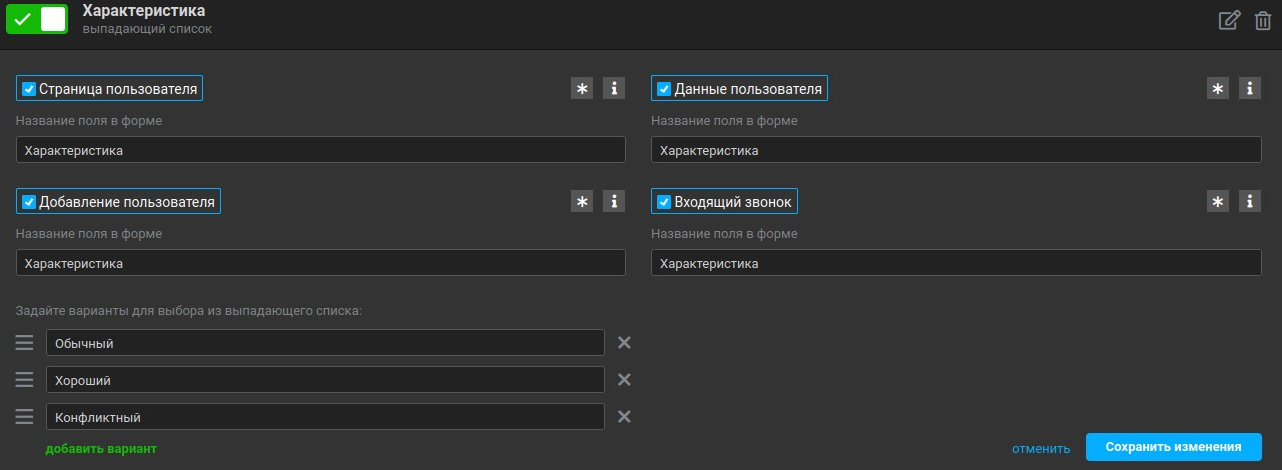Screen dimensions: 1282x470
Task: Open info for Данные пользователя
Action: click(1250, 89)
